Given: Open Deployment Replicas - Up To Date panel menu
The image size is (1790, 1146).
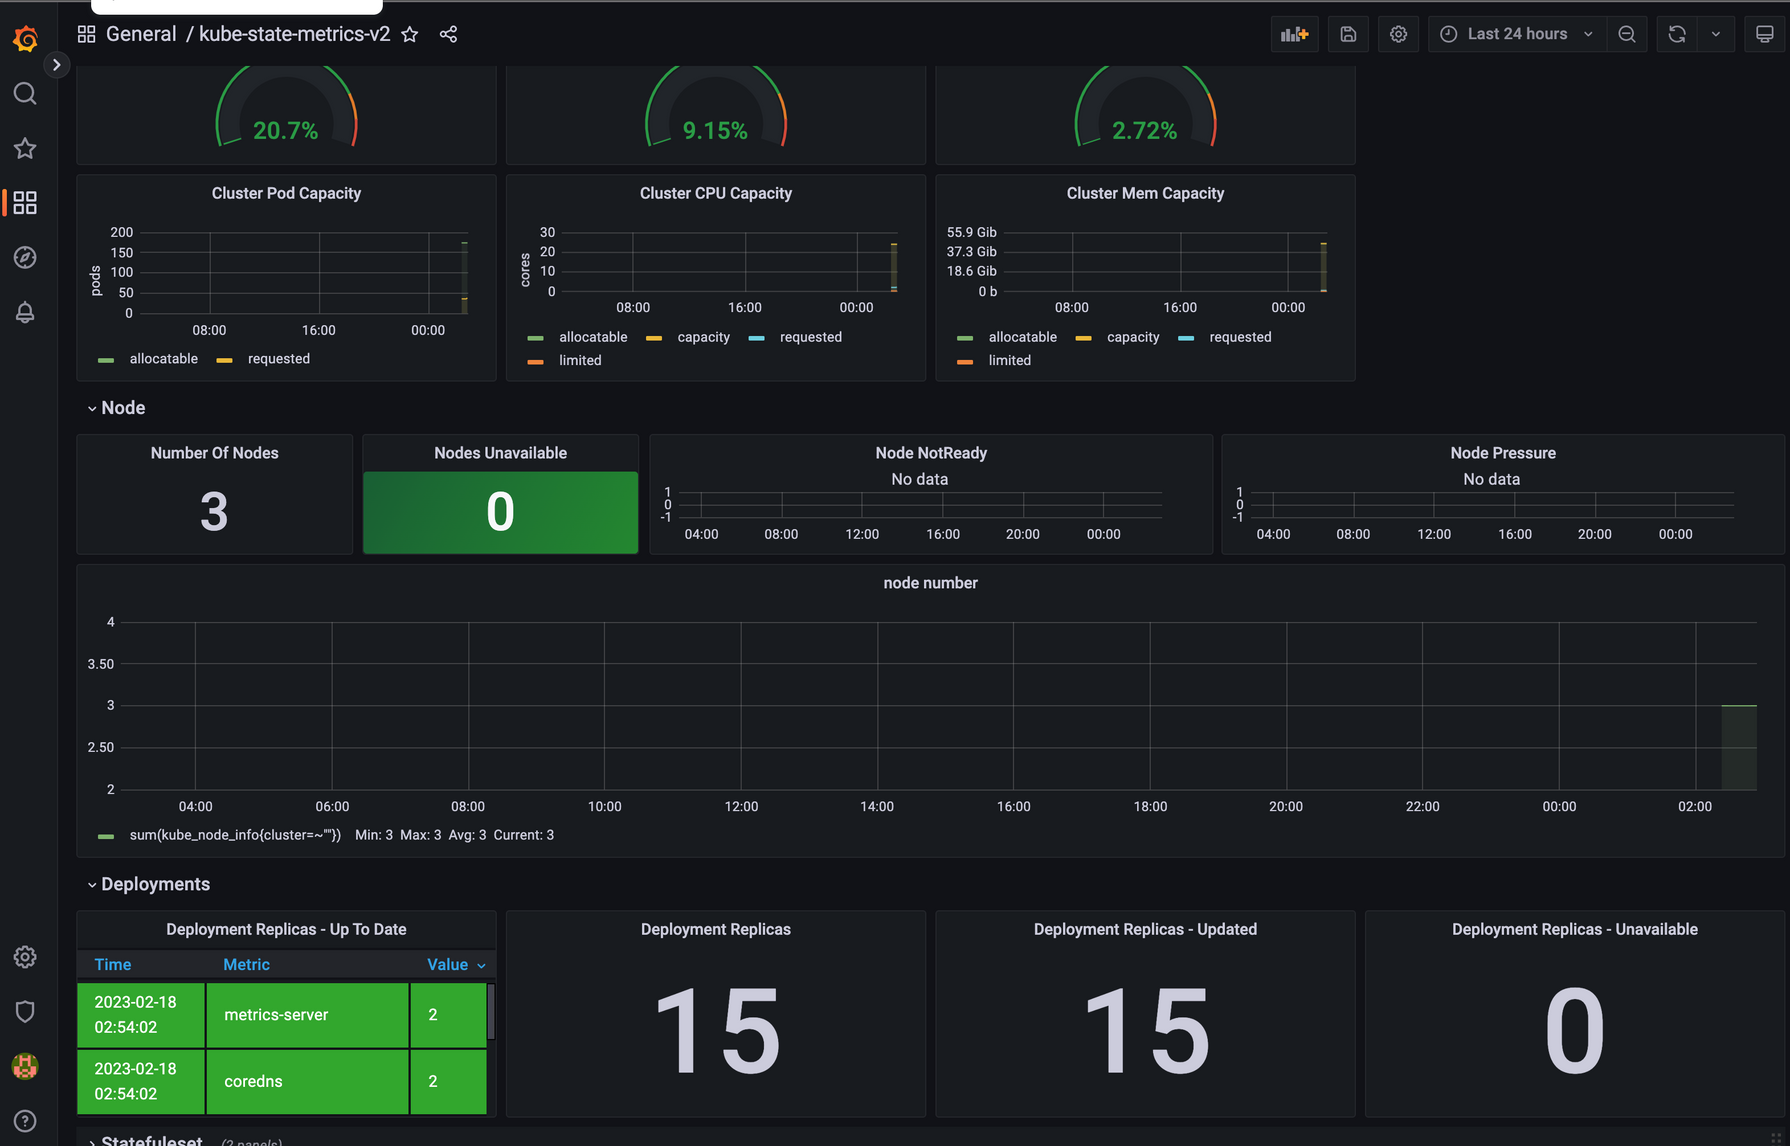Looking at the screenshot, I should [286, 929].
